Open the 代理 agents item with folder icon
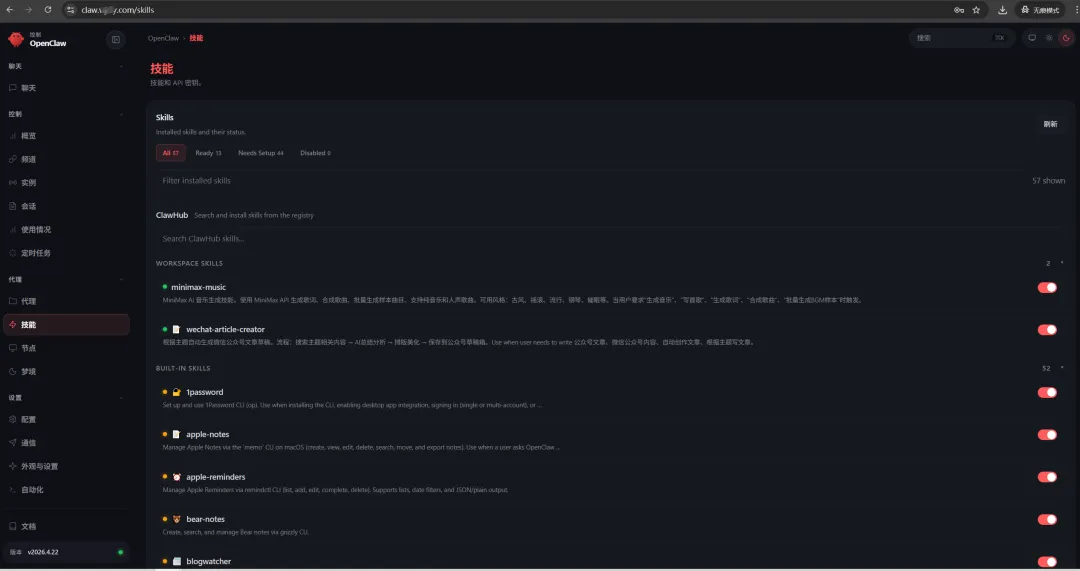 66,301
